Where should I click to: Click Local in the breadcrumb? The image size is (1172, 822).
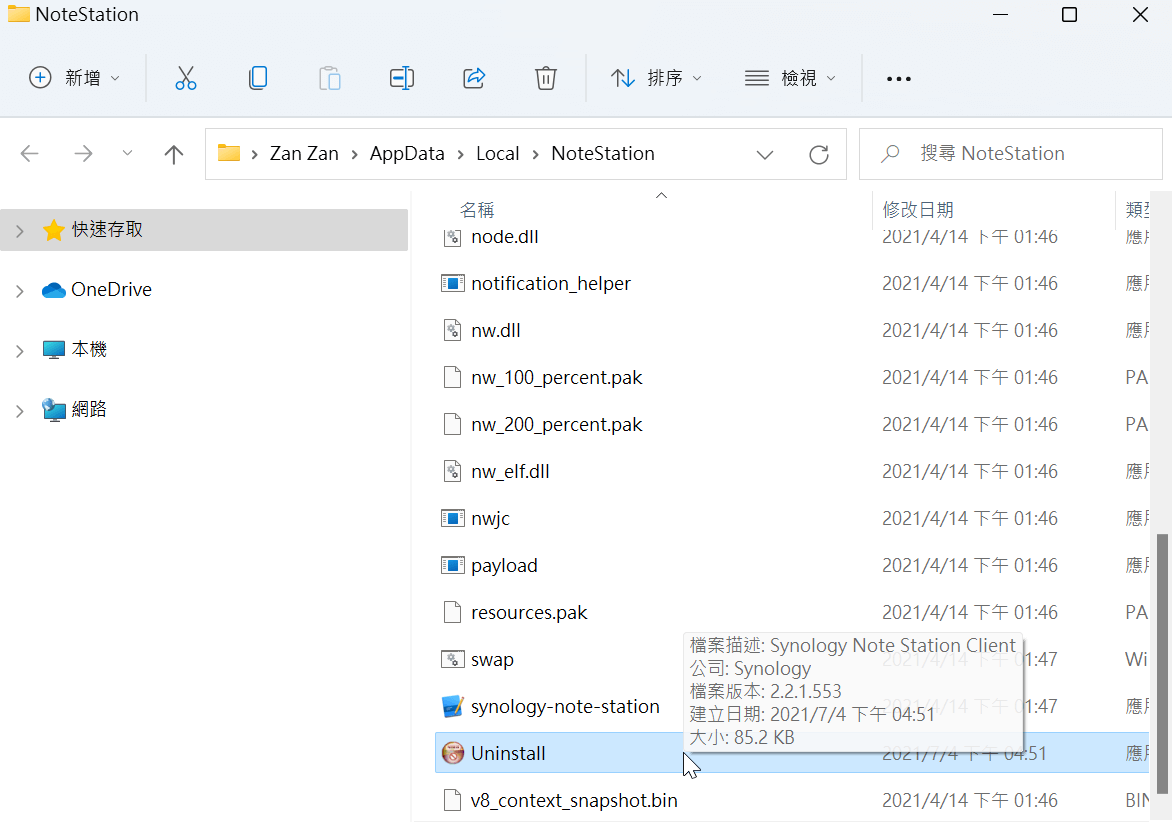point(498,153)
